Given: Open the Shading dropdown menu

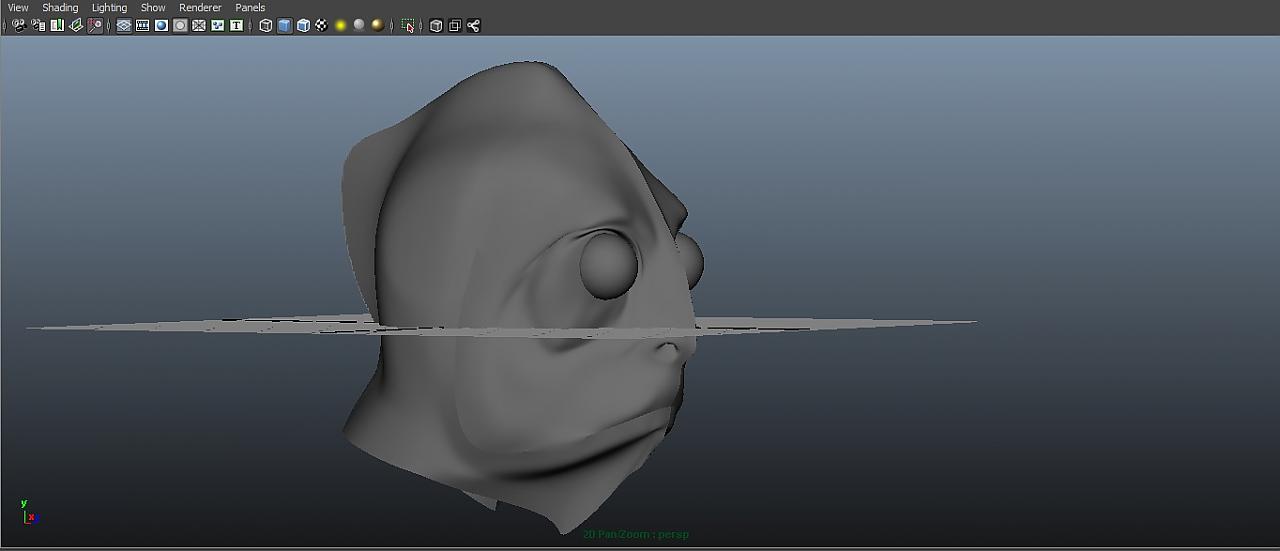Looking at the screenshot, I should 60,8.
